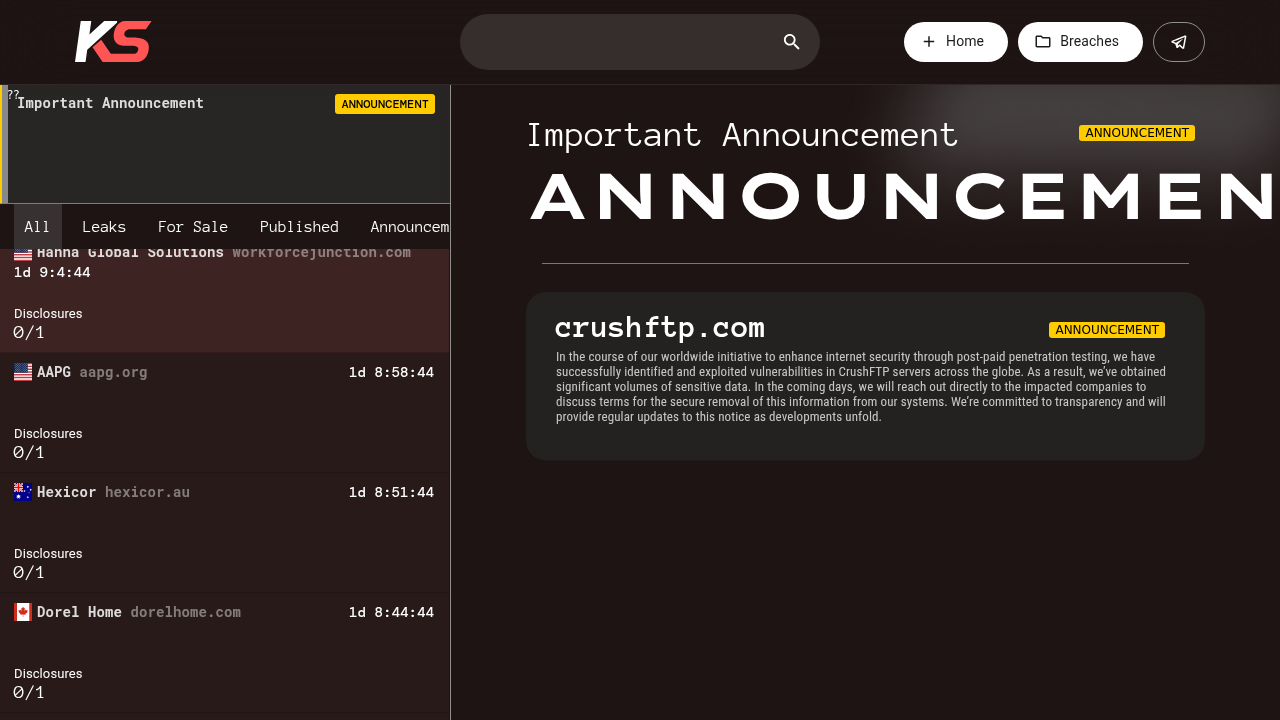Click the Australian flag beside Hexicor

tap(23, 492)
